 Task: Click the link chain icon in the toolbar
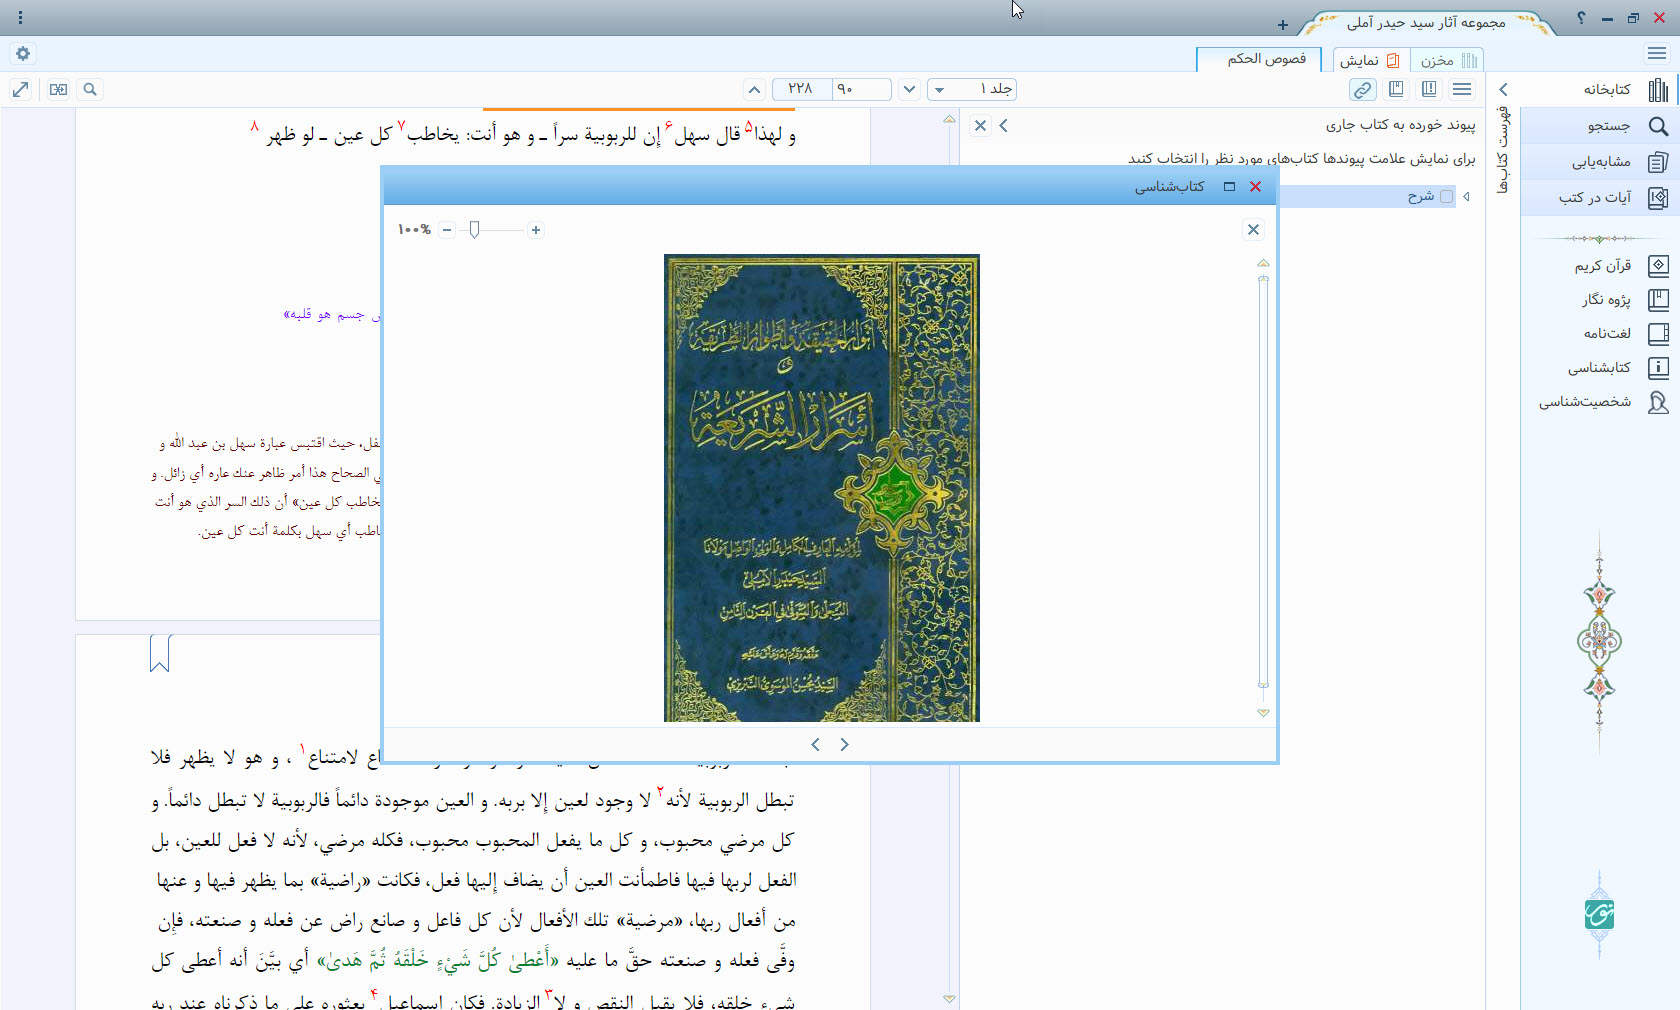1362,89
